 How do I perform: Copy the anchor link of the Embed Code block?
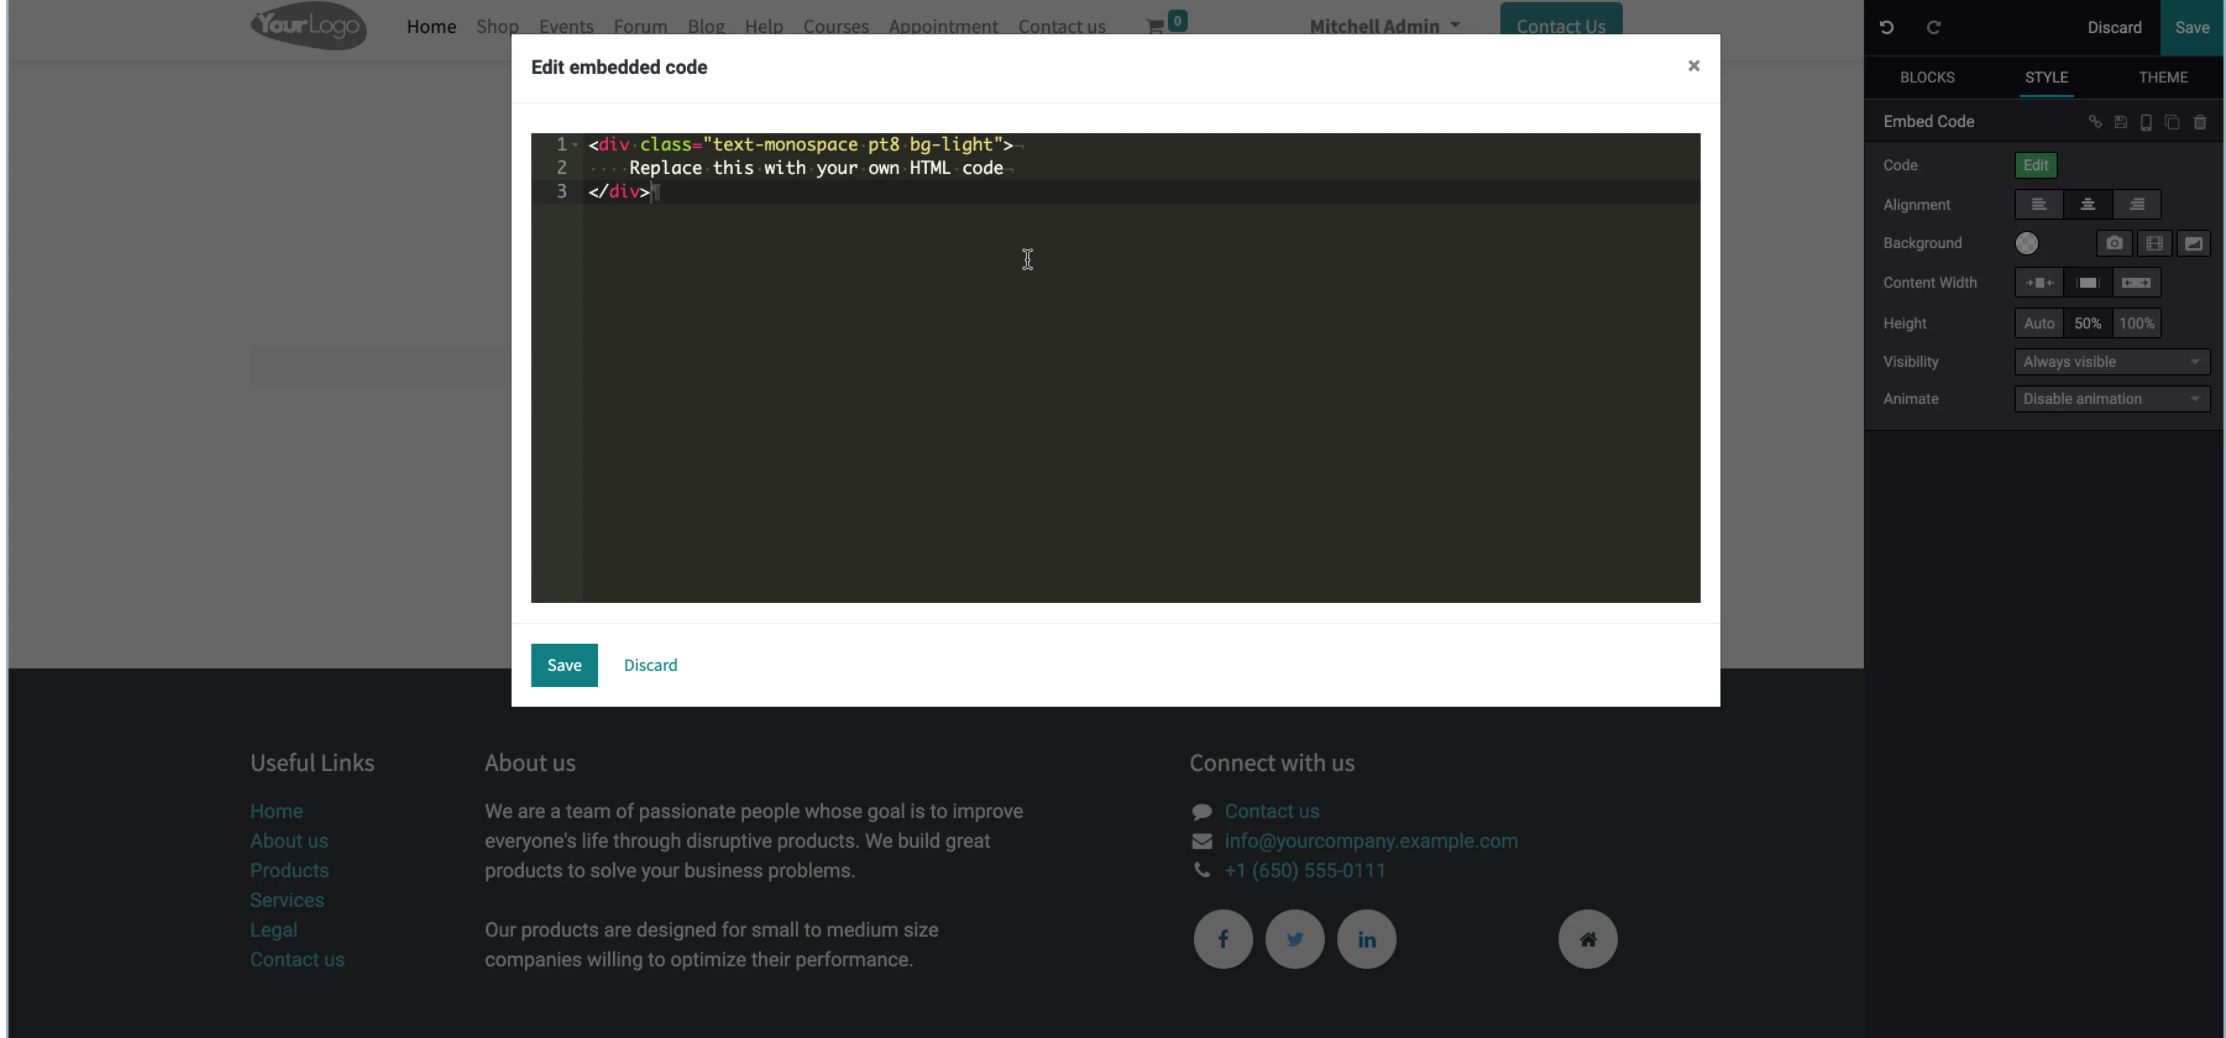coord(2096,122)
